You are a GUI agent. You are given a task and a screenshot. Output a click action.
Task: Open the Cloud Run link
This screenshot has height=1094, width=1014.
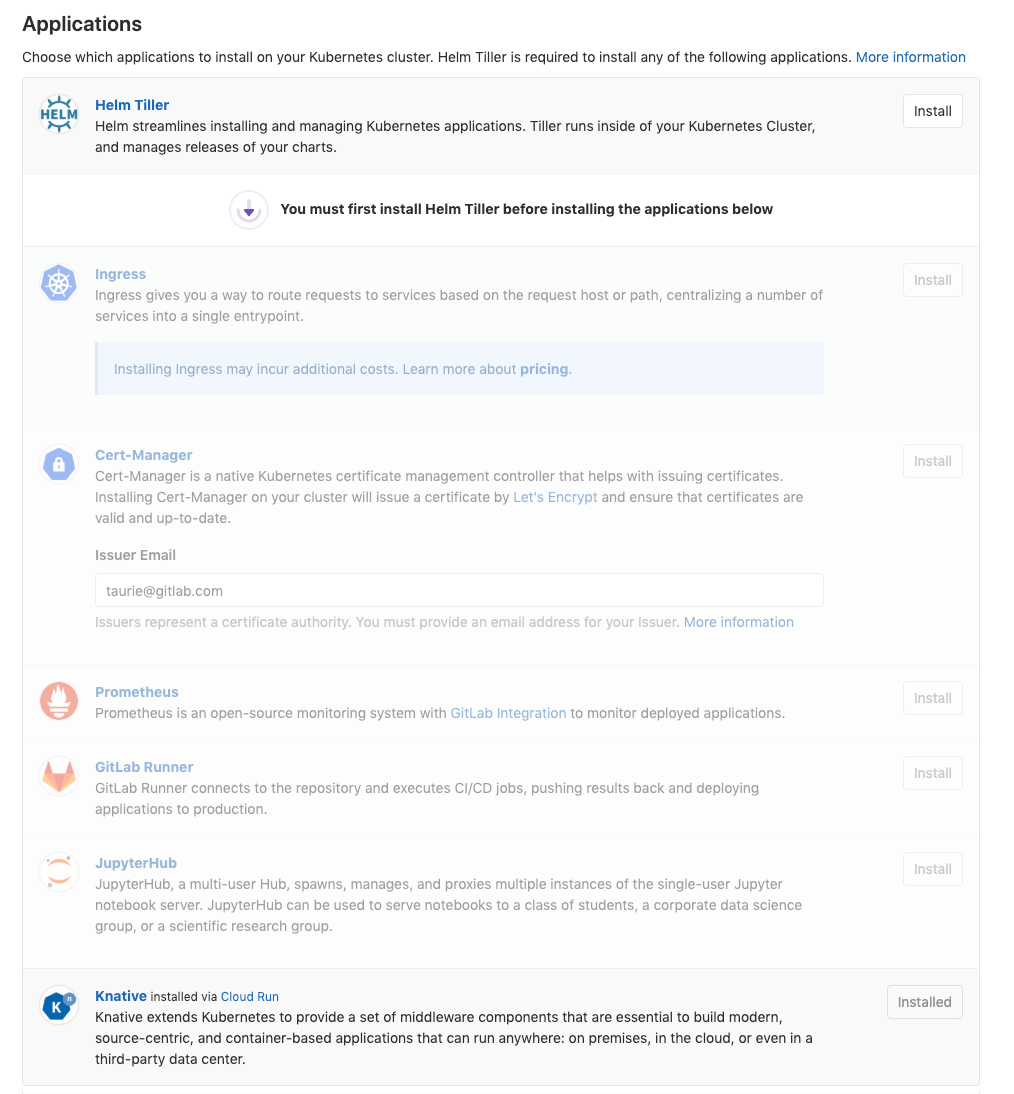(x=250, y=997)
